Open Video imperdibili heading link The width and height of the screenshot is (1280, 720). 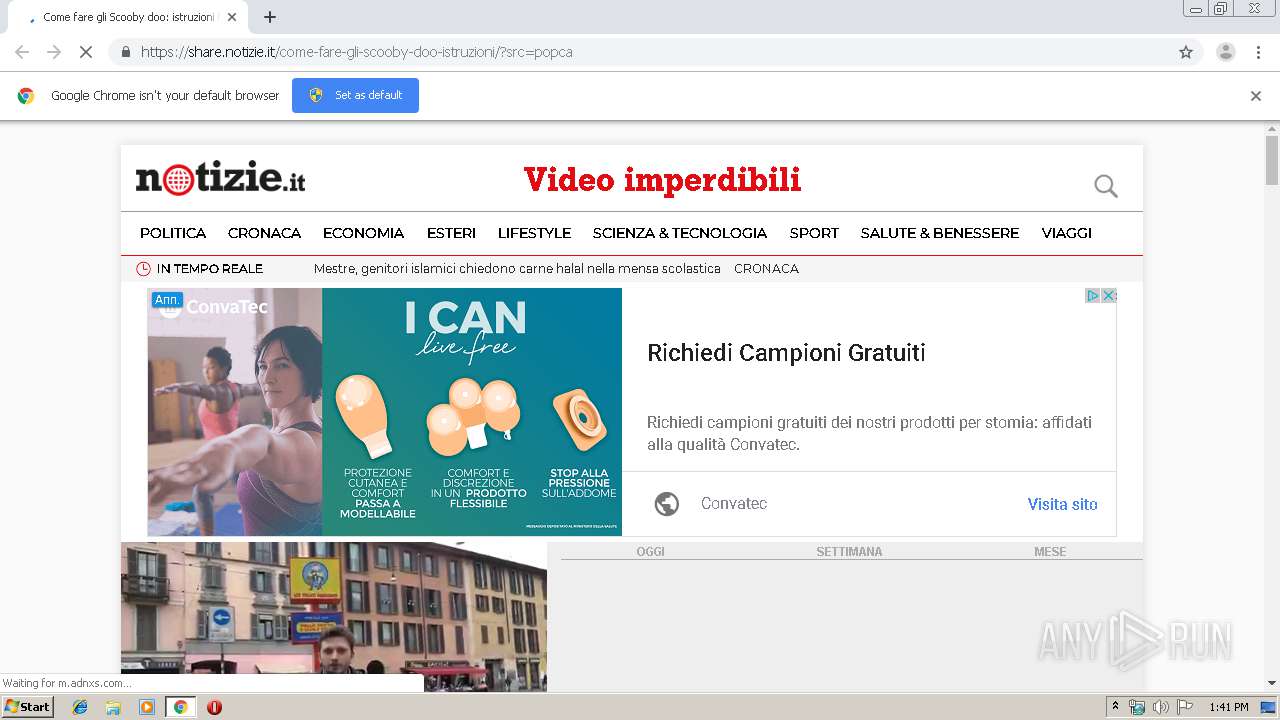662,180
